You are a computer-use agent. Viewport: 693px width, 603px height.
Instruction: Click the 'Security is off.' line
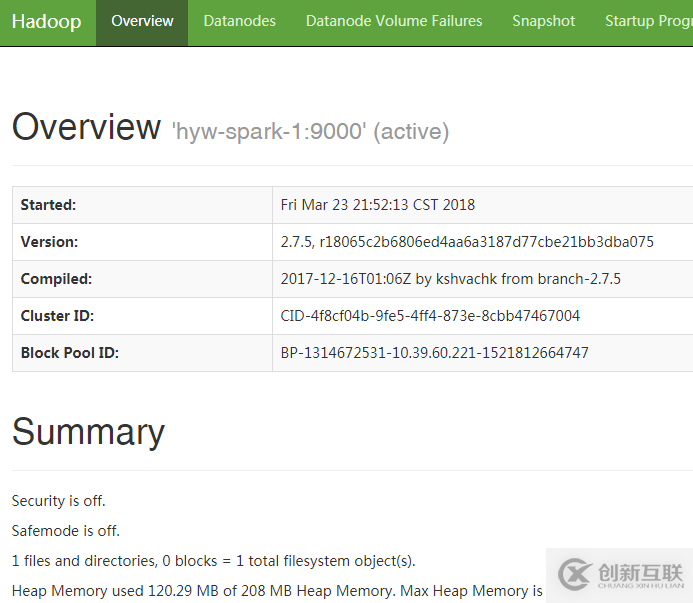[58, 501]
